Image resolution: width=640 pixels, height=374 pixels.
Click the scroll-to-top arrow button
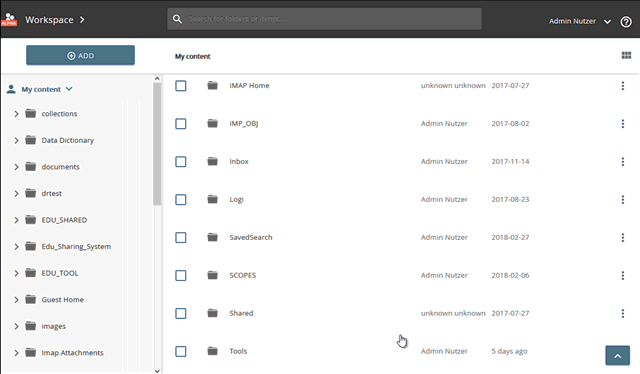click(x=618, y=356)
